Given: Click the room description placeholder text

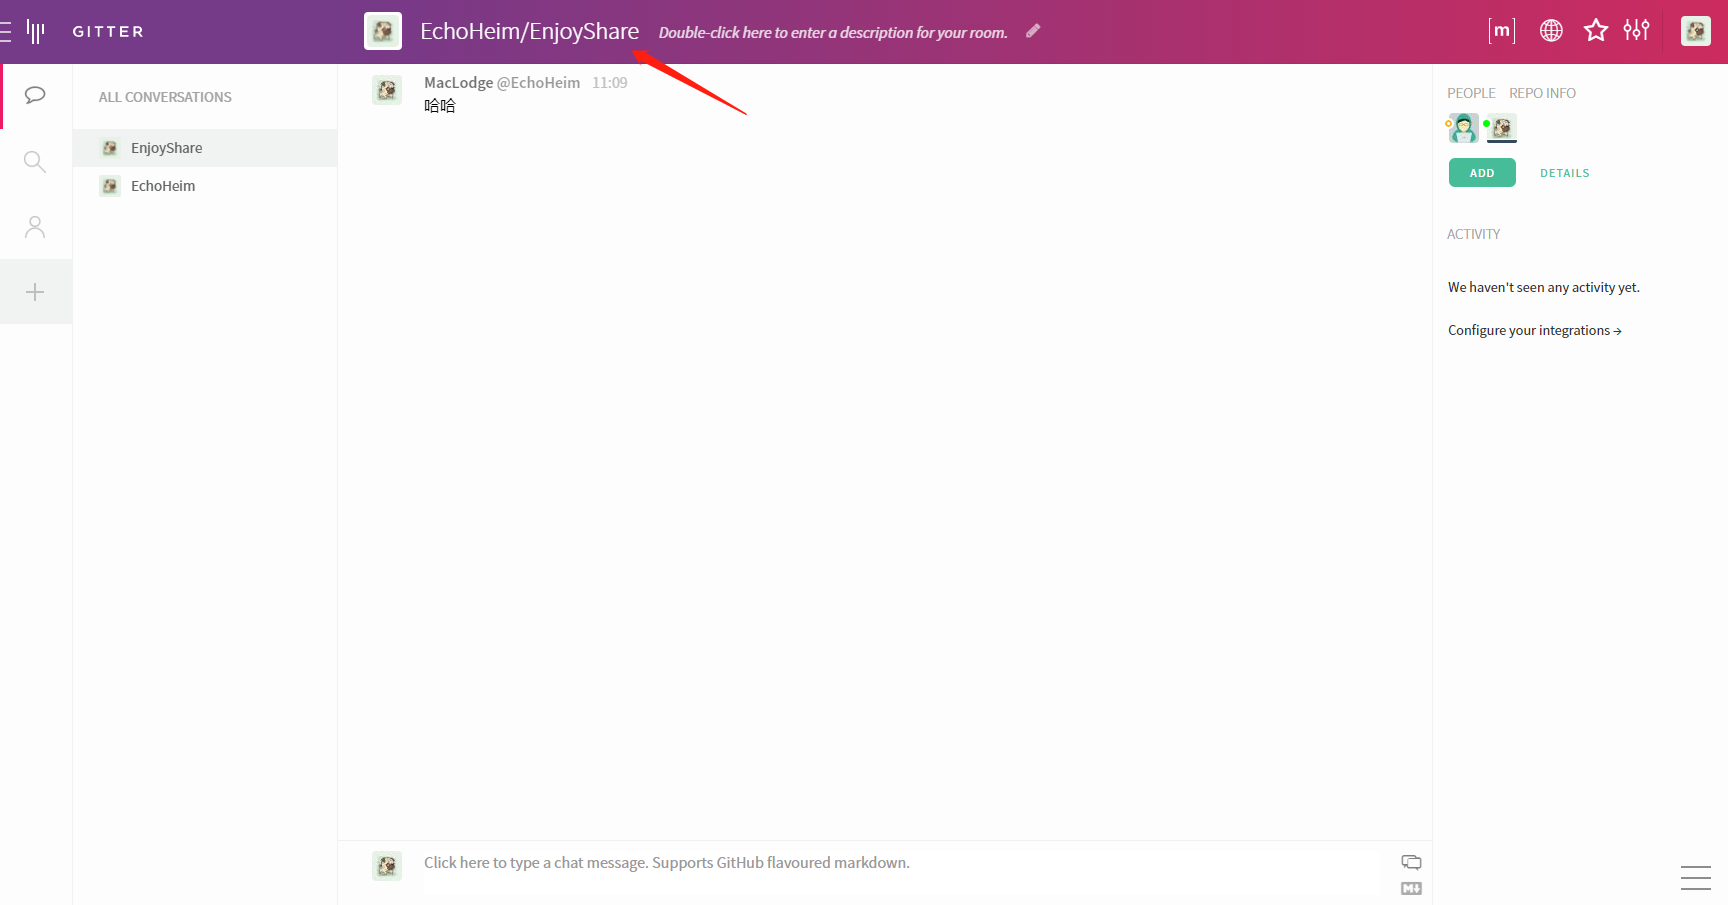Looking at the screenshot, I should click(833, 32).
